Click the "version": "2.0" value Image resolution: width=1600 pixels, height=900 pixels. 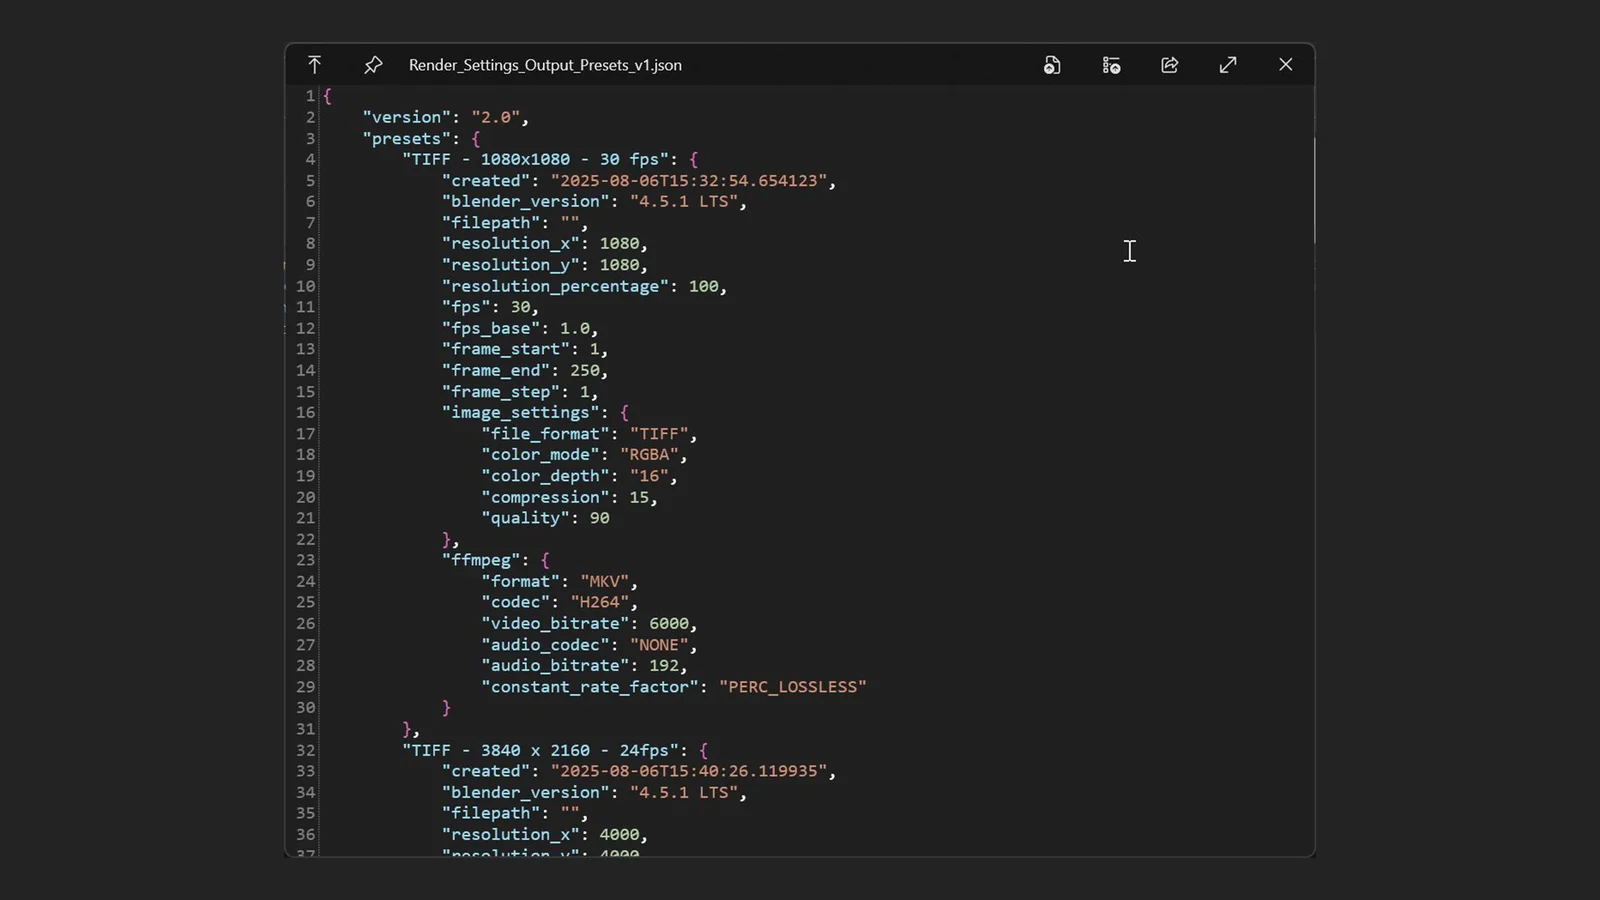click(x=497, y=117)
